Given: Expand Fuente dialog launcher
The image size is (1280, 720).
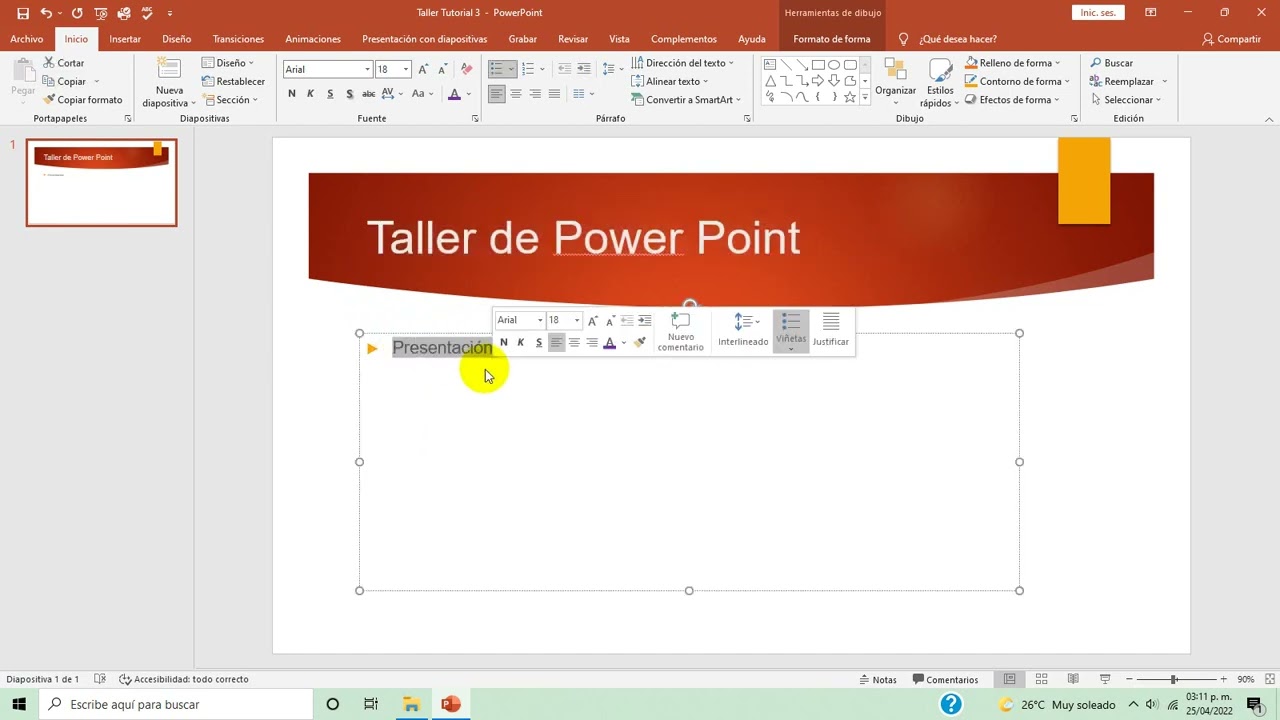Looking at the screenshot, I should coord(475,119).
